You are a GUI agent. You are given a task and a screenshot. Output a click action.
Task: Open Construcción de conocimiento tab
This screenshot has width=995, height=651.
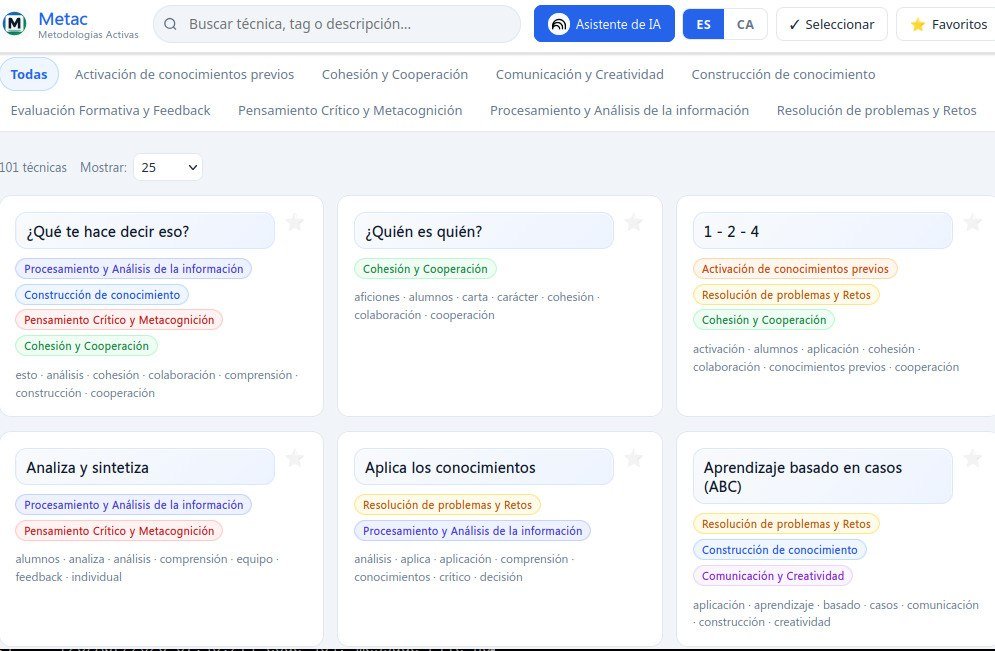click(x=783, y=74)
